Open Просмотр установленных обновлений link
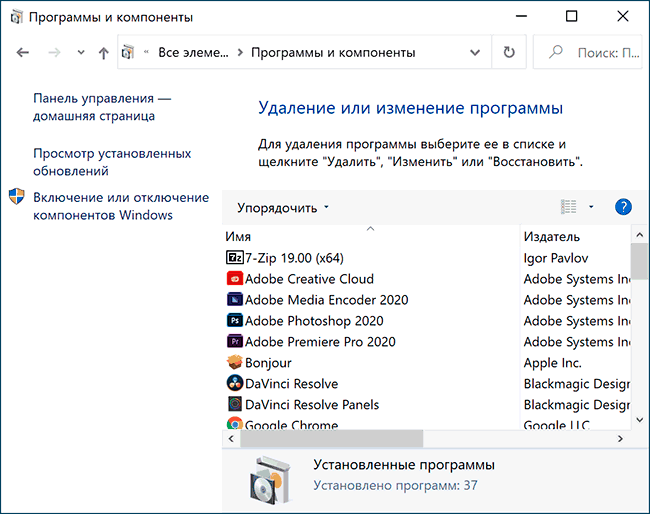The height and width of the screenshot is (514, 650). pos(112,162)
